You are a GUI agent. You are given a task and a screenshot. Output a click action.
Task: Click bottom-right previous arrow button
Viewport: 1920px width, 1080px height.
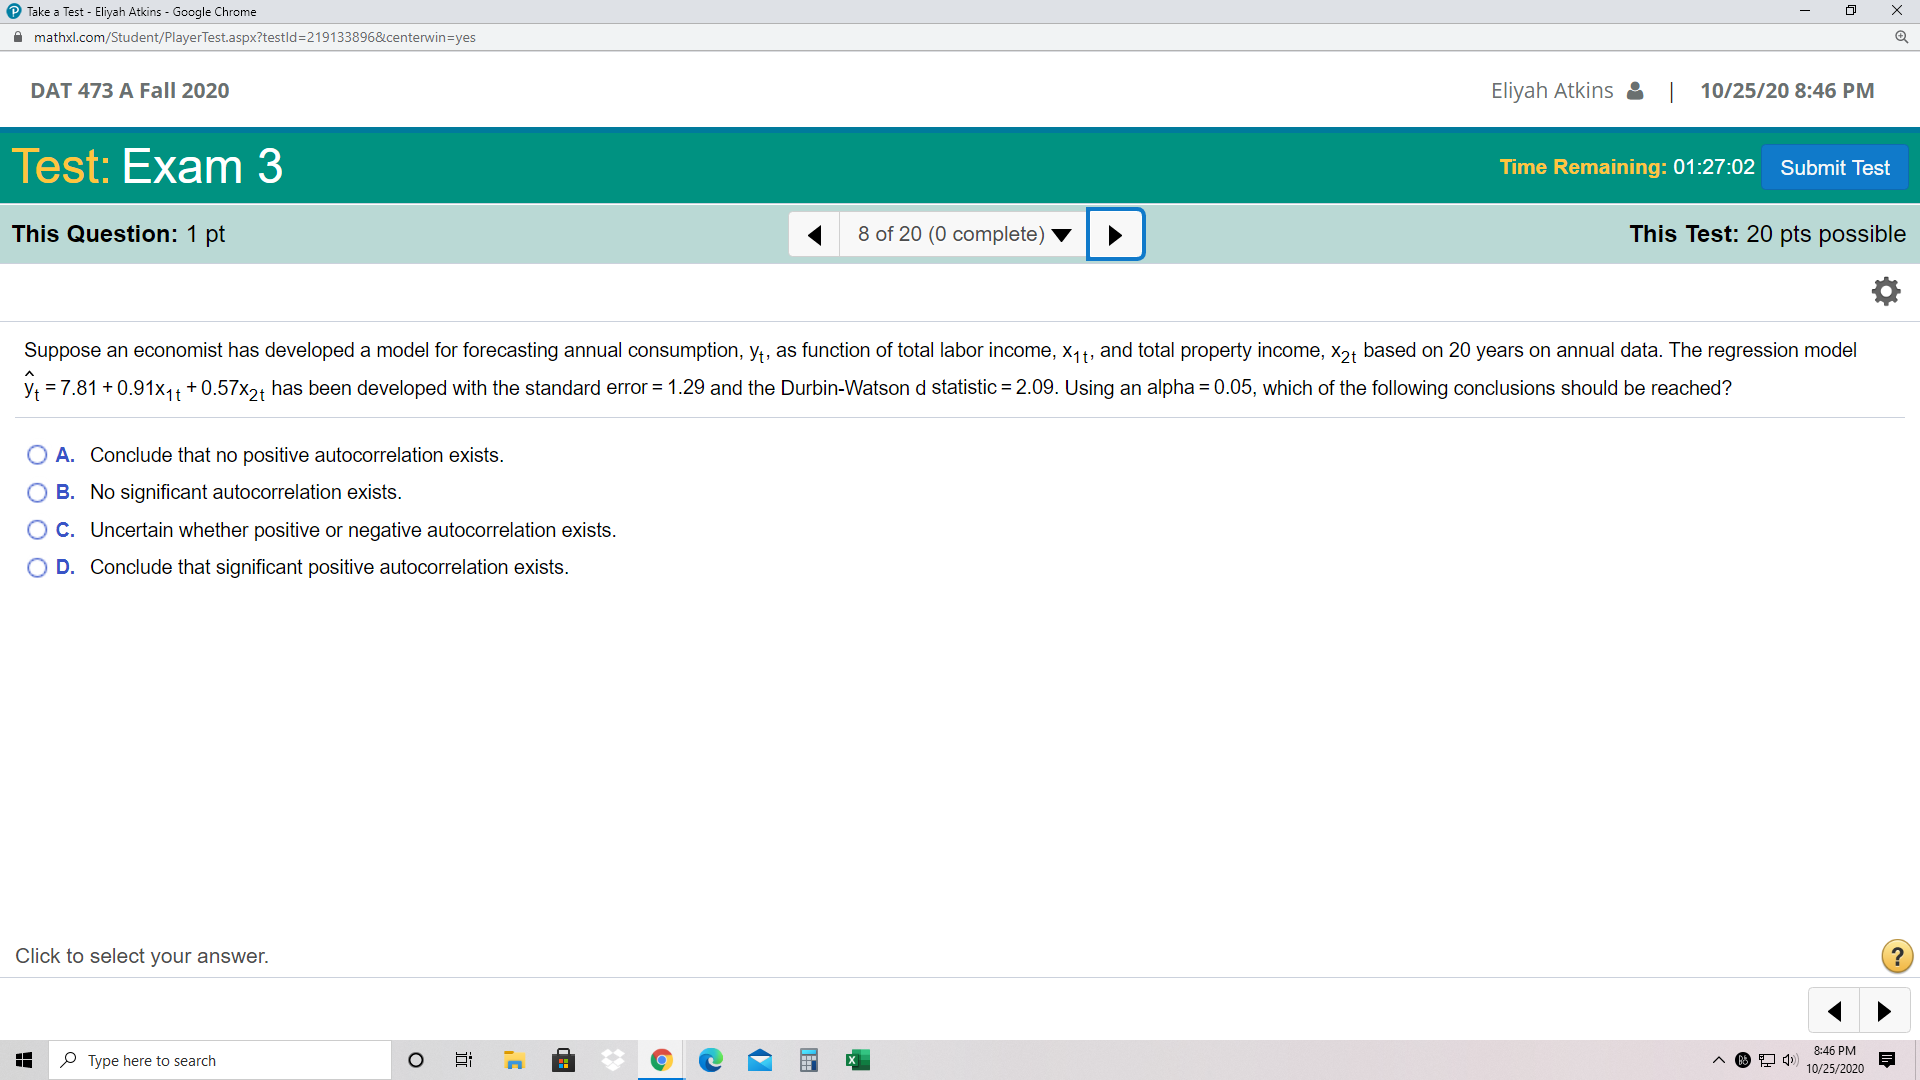pos(1834,1011)
